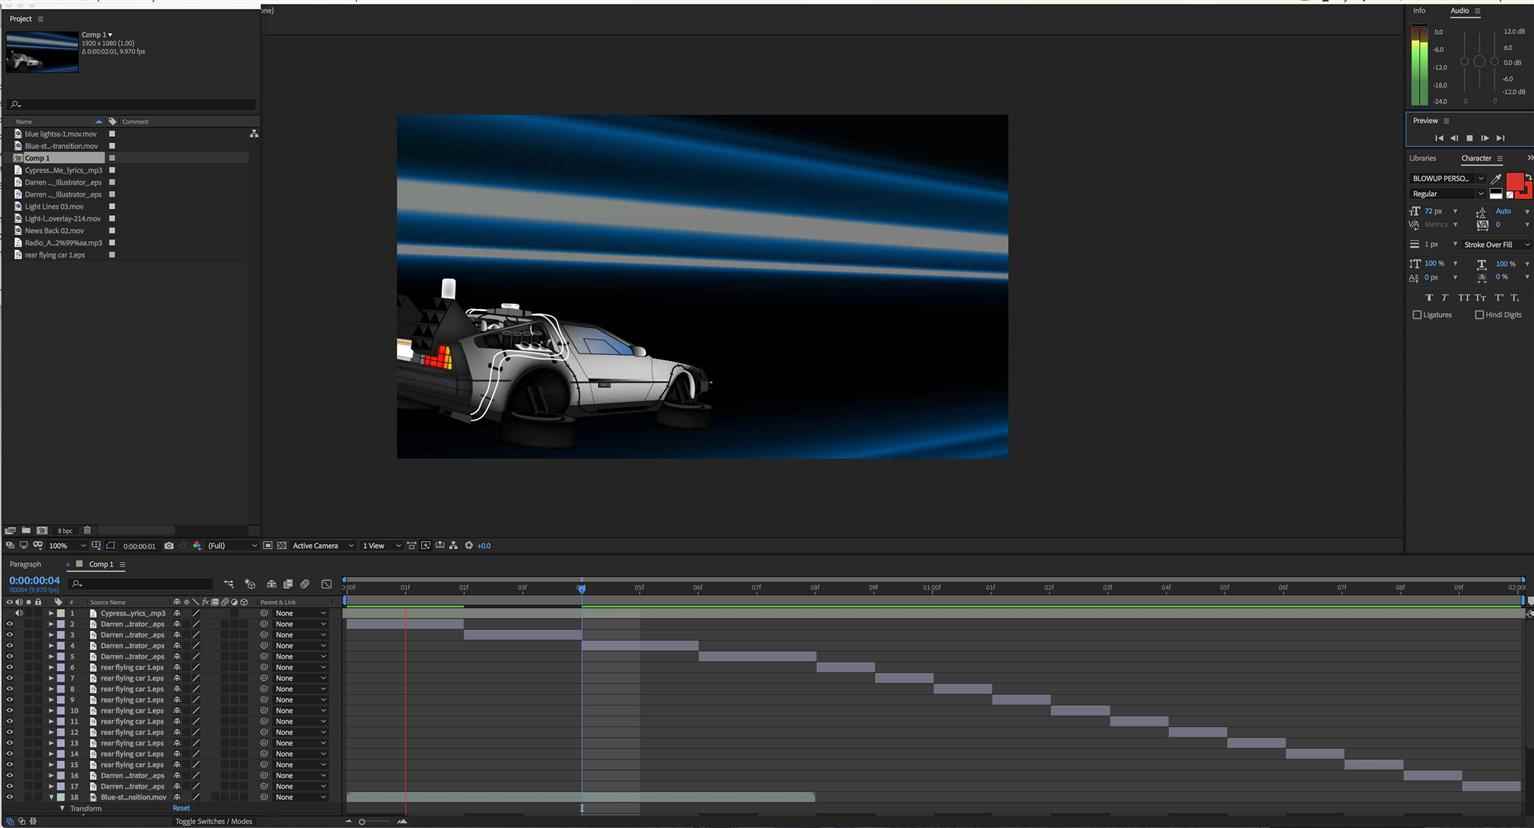This screenshot has height=828, width=1534.
Task: Hide layer 2 Darren eps with eye
Action: (10, 624)
